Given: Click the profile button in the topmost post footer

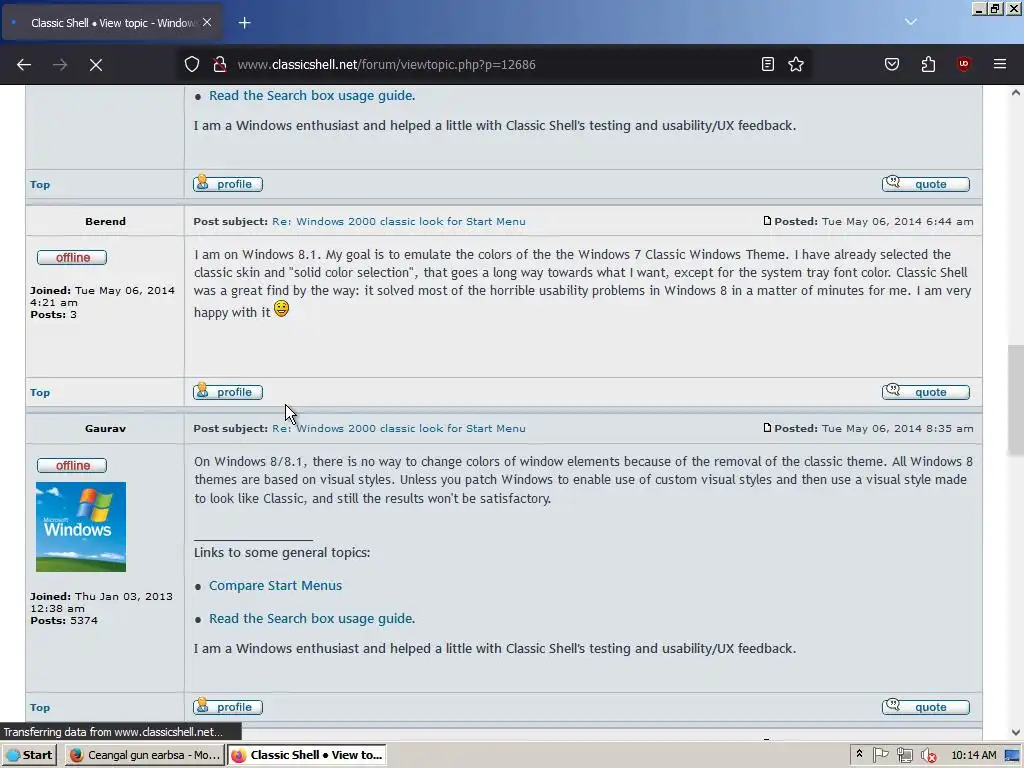Looking at the screenshot, I should (x=228, y=184).
